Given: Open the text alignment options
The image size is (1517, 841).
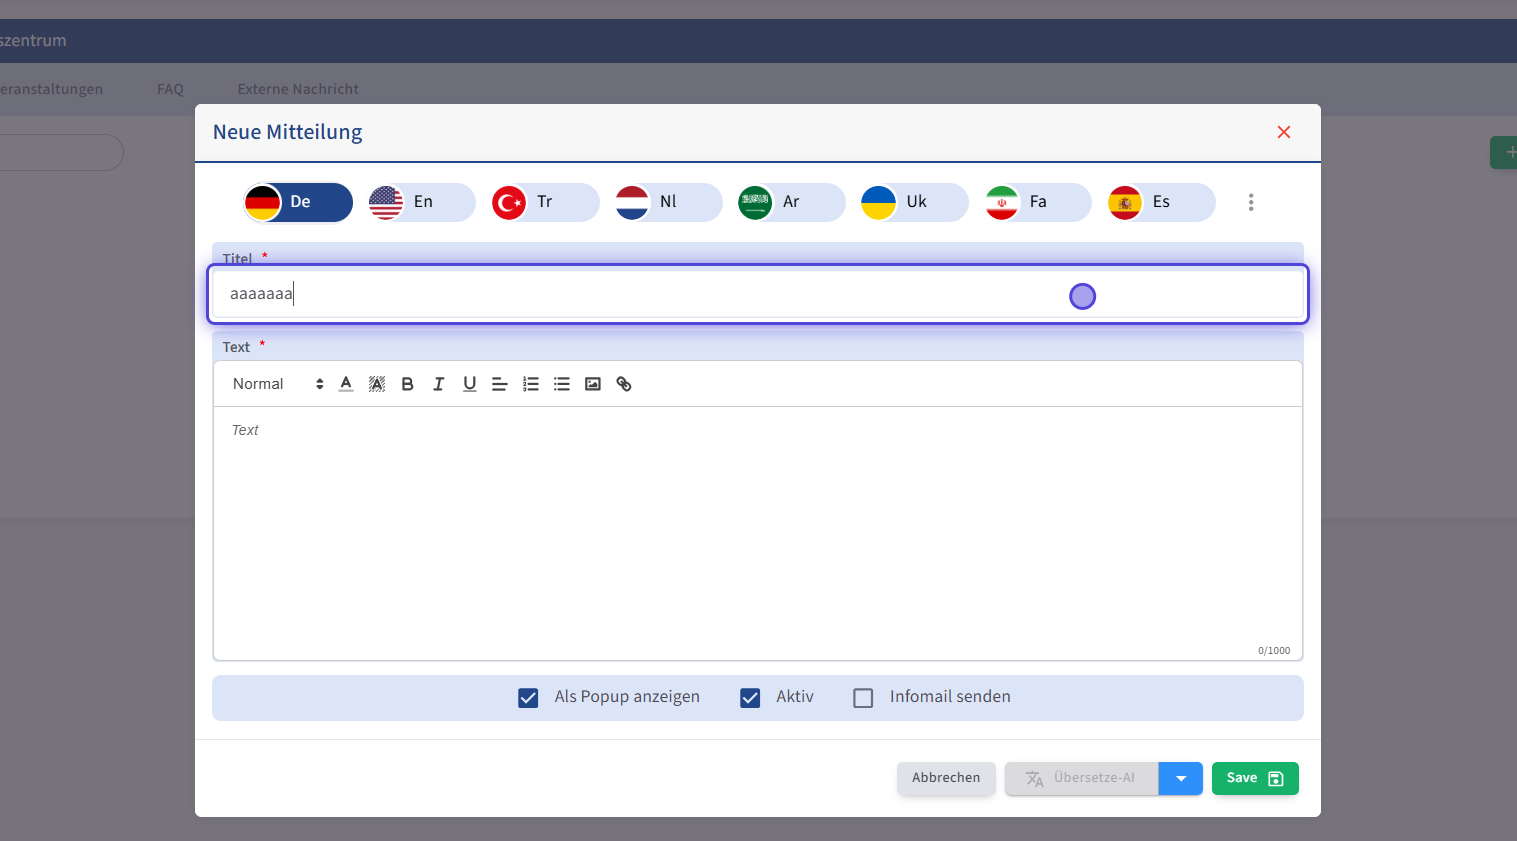Looking at the screenshot, I should click(500, 384).
